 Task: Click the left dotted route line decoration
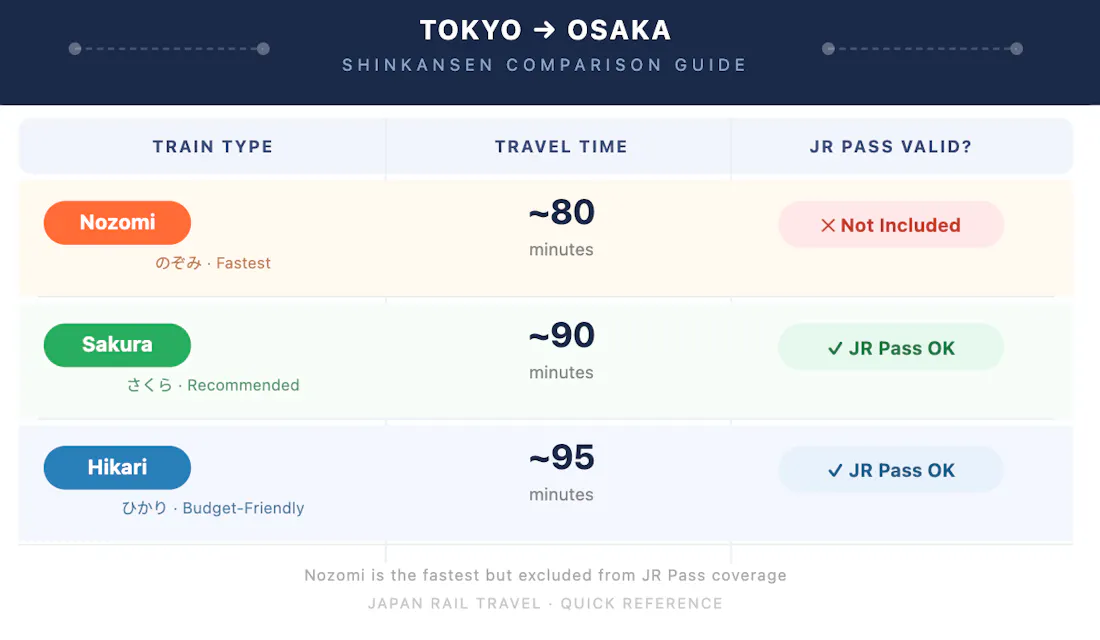click(x=169, y=48)
